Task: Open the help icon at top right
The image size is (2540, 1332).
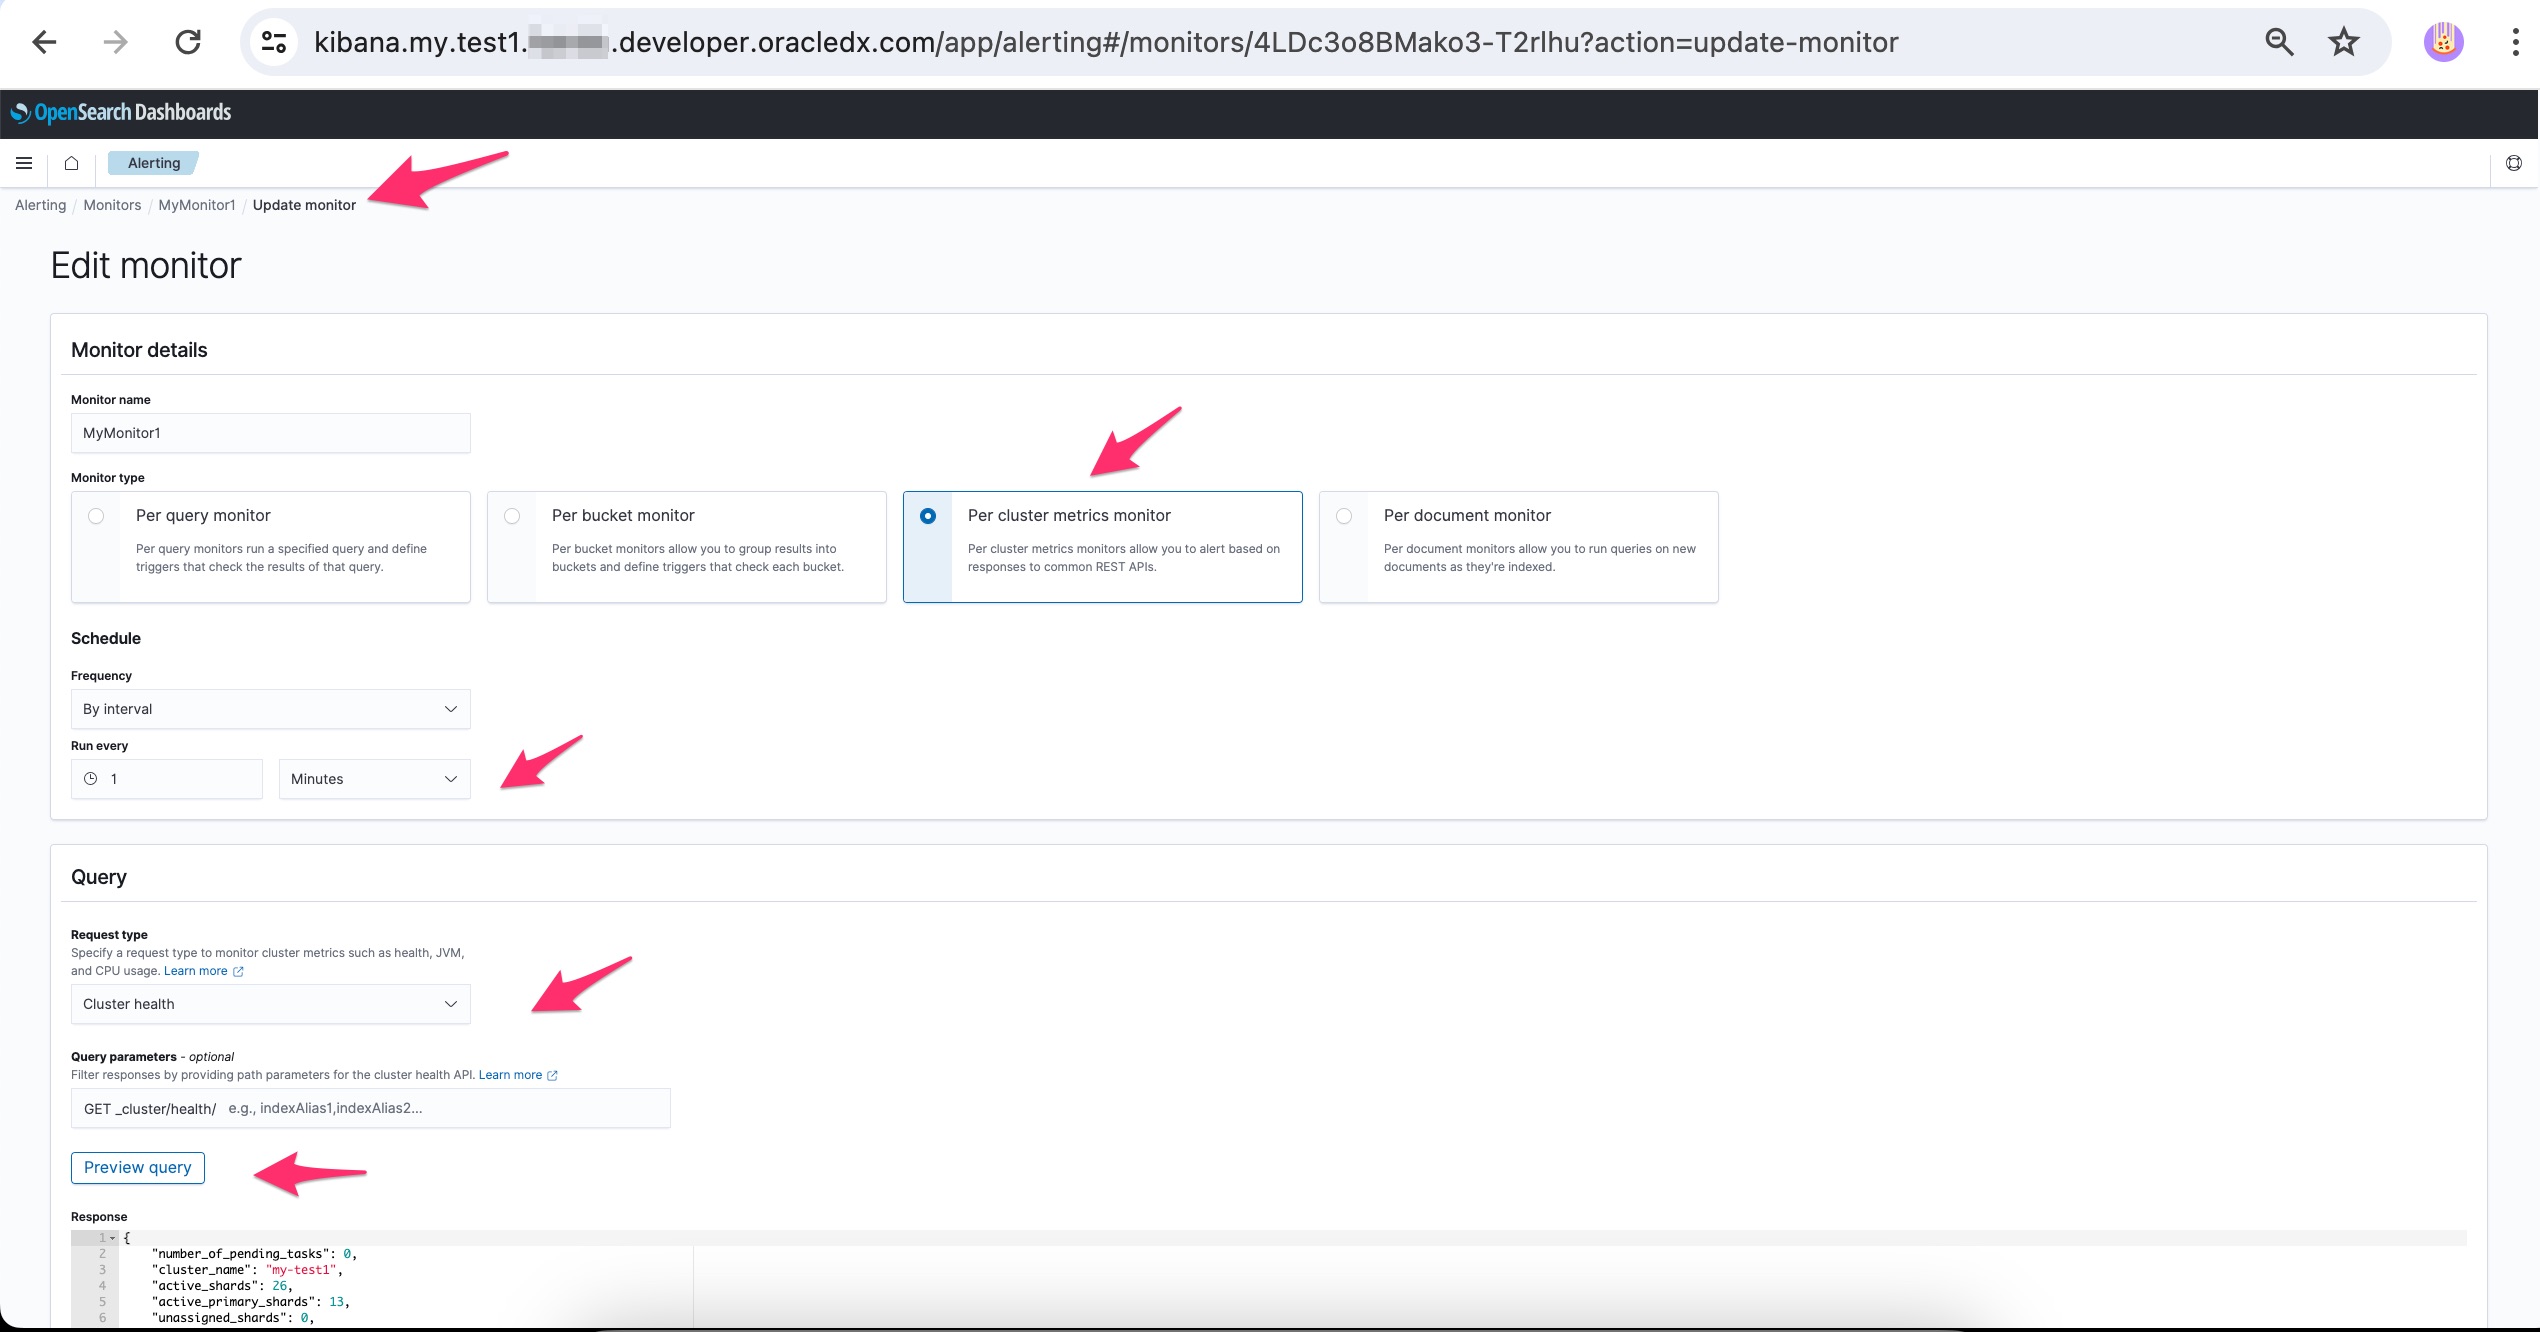Action: coord(2513,163)
